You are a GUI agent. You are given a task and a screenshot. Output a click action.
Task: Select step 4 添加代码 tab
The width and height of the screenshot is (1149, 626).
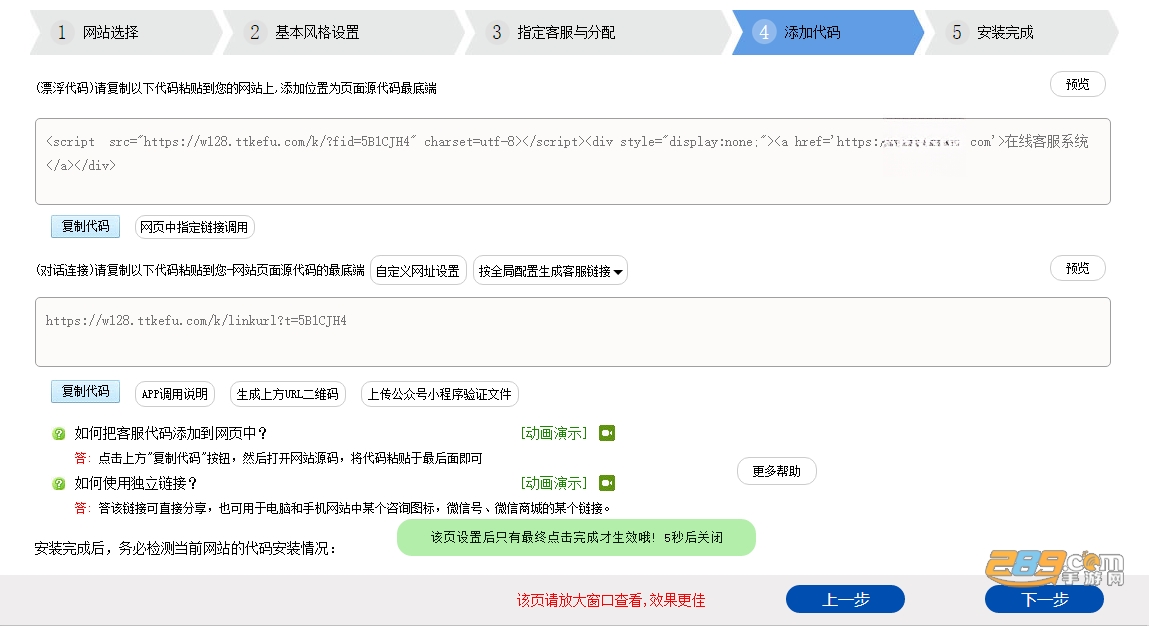click(x=828, y=32)
